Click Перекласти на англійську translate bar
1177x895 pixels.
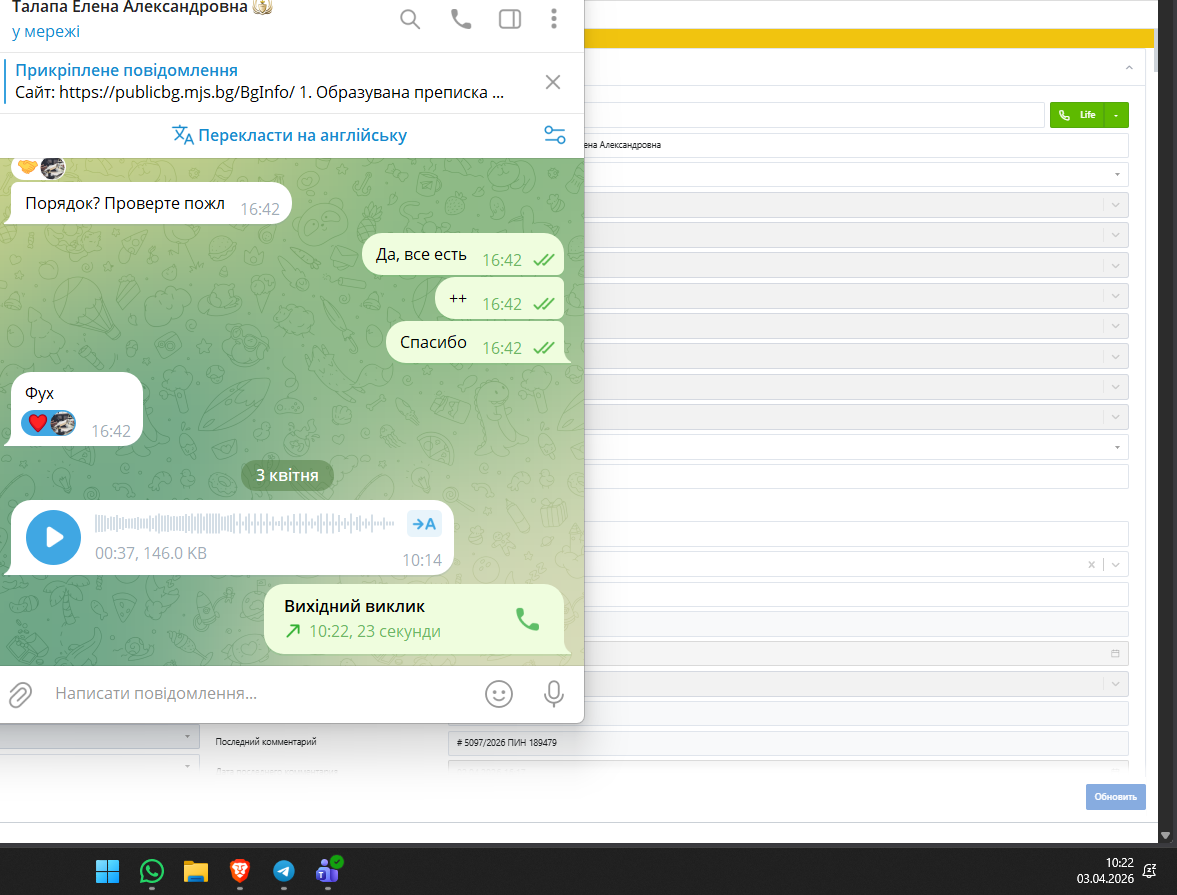290,135
